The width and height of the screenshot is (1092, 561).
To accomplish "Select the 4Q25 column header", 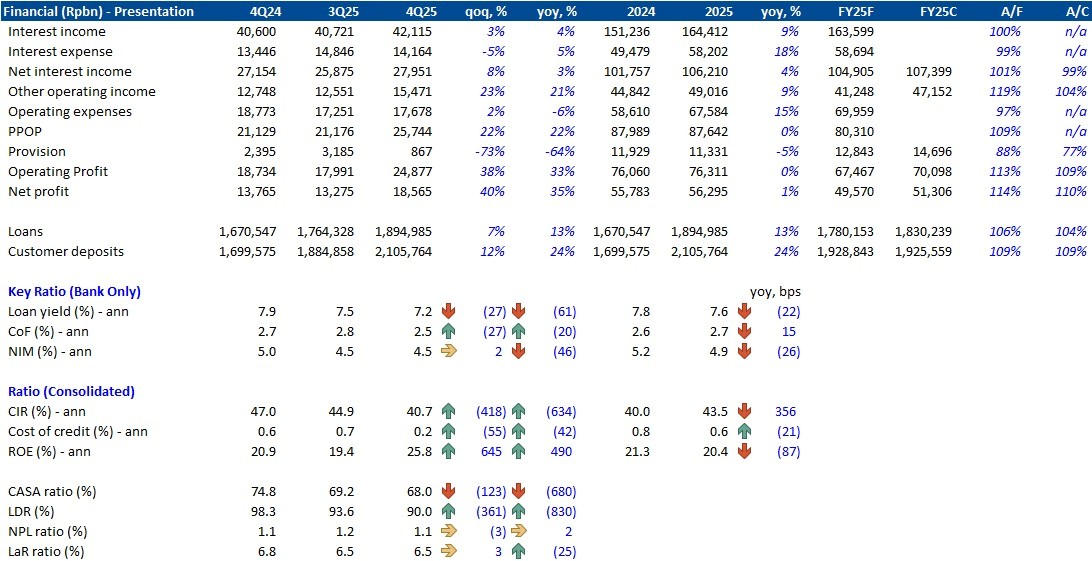I will 413,12.
